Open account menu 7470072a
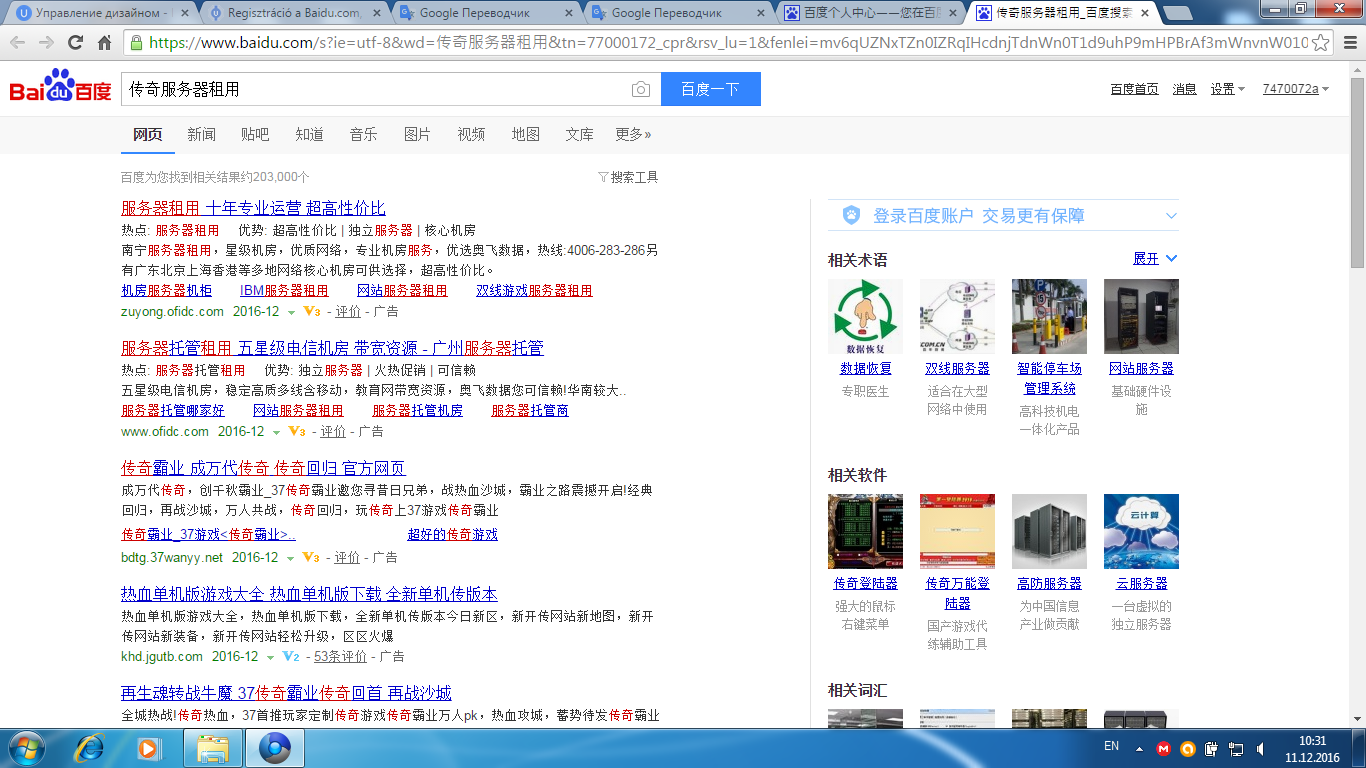1366x768 pixels. coord(1295,89)
